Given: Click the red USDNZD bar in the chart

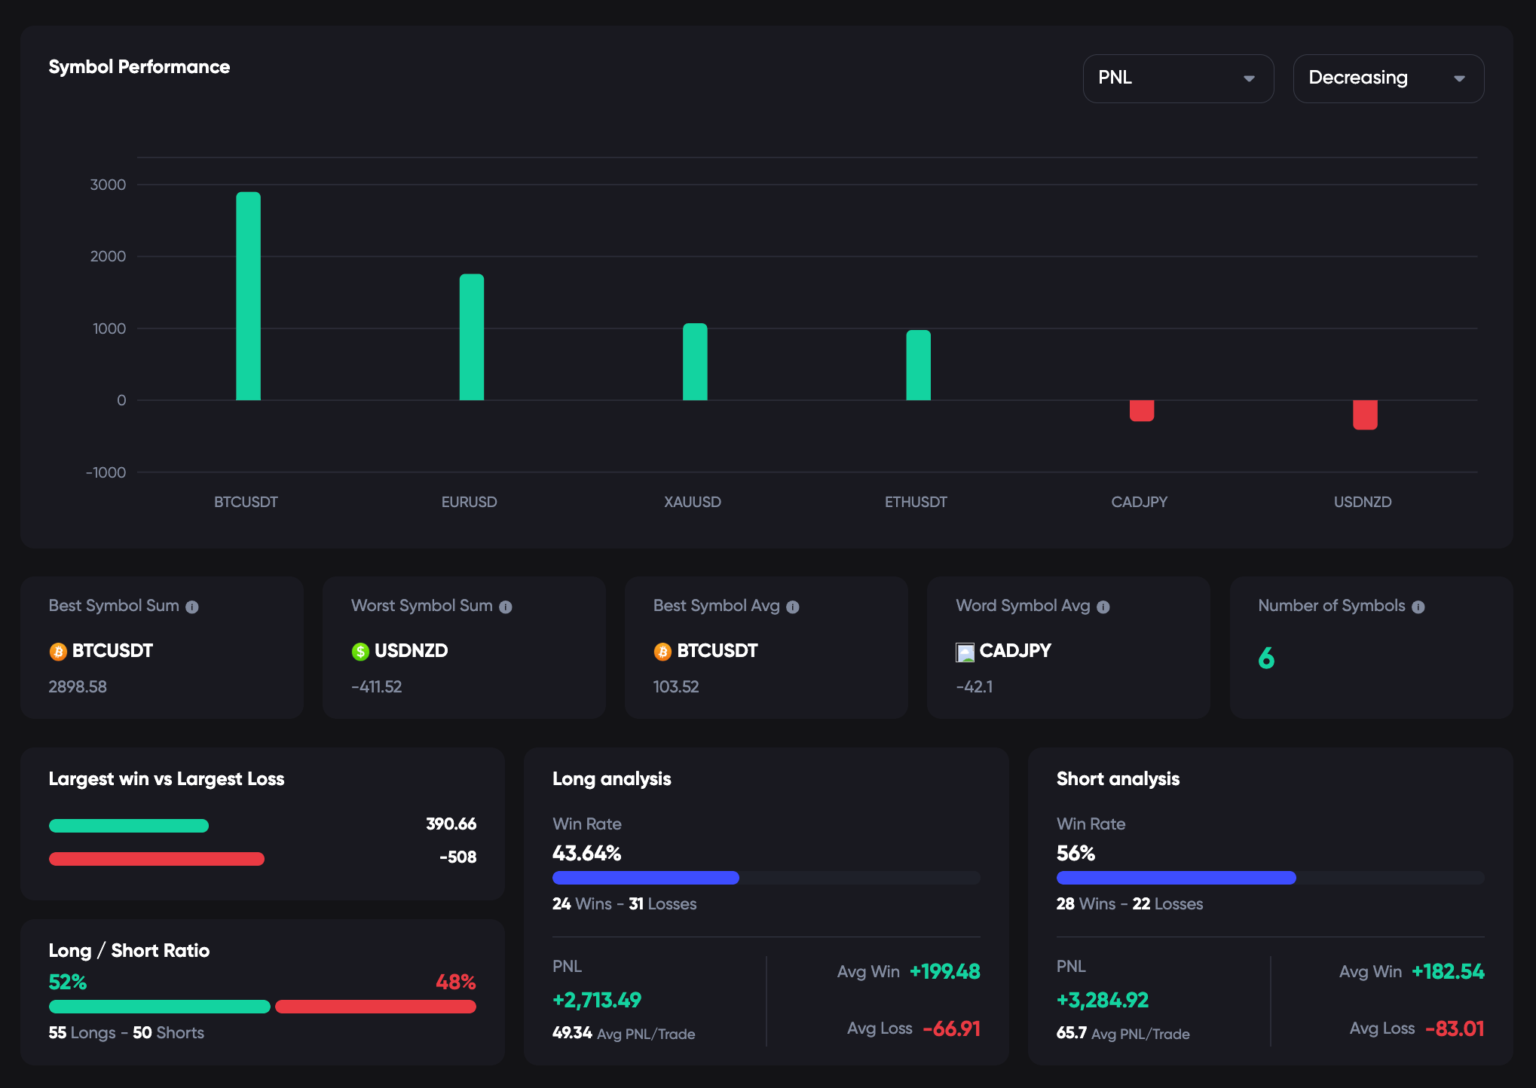Looking at the screenshot, I should [x=1364, y=413].
